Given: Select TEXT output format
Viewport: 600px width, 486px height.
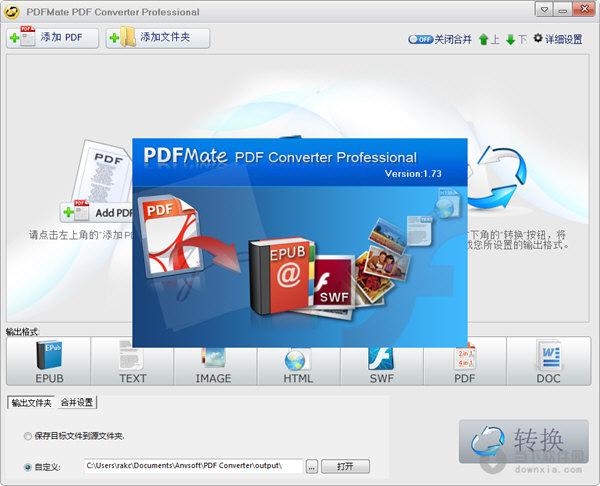Looking at the screenshot, I should click(132, 361).
